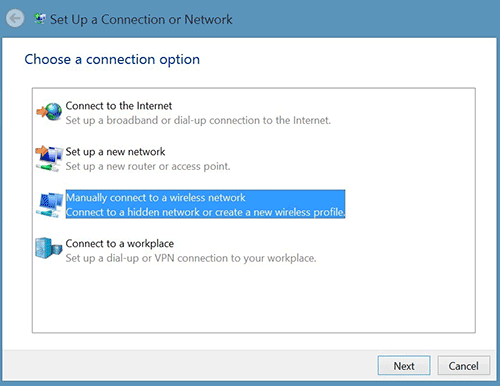Click the Set Up a Connection or Network title

(x=141, y=19)
